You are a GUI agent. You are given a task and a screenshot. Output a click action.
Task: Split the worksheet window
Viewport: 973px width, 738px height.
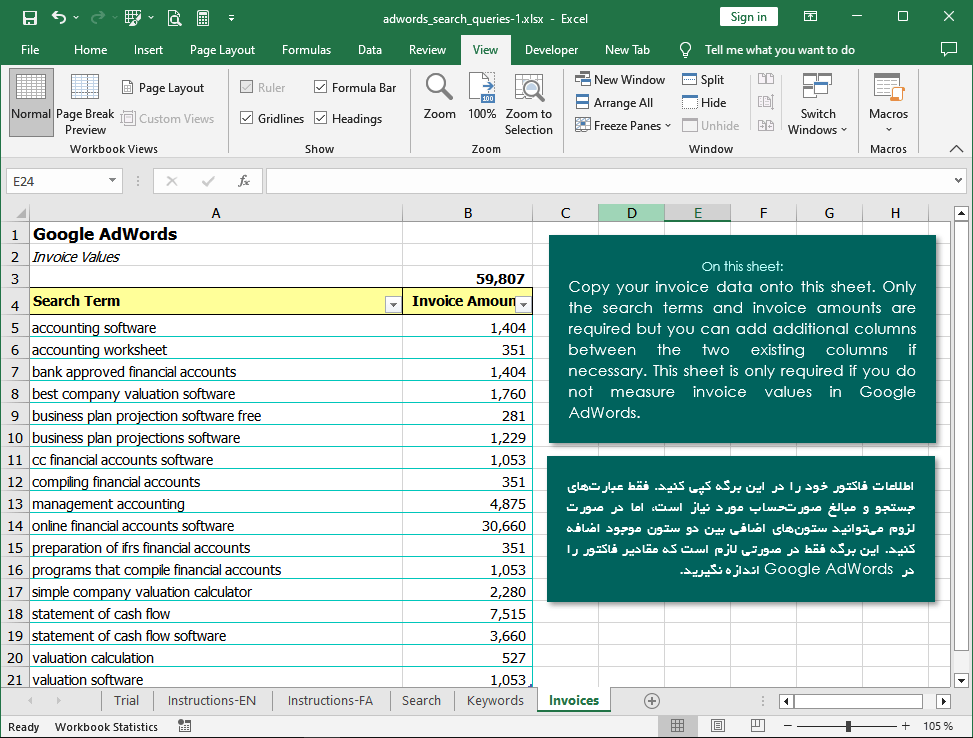[703, 79]
